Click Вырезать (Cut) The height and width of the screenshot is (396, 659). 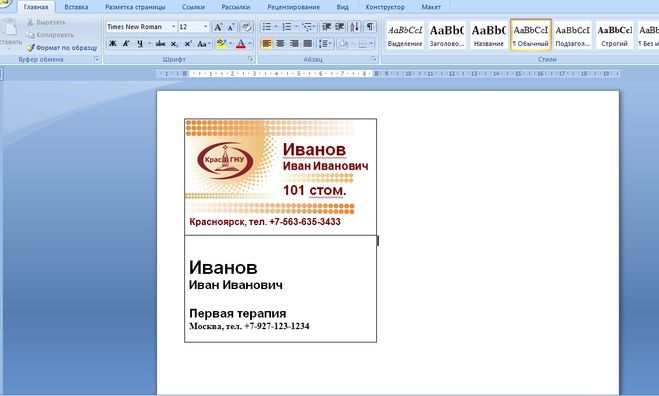point(46,22)
